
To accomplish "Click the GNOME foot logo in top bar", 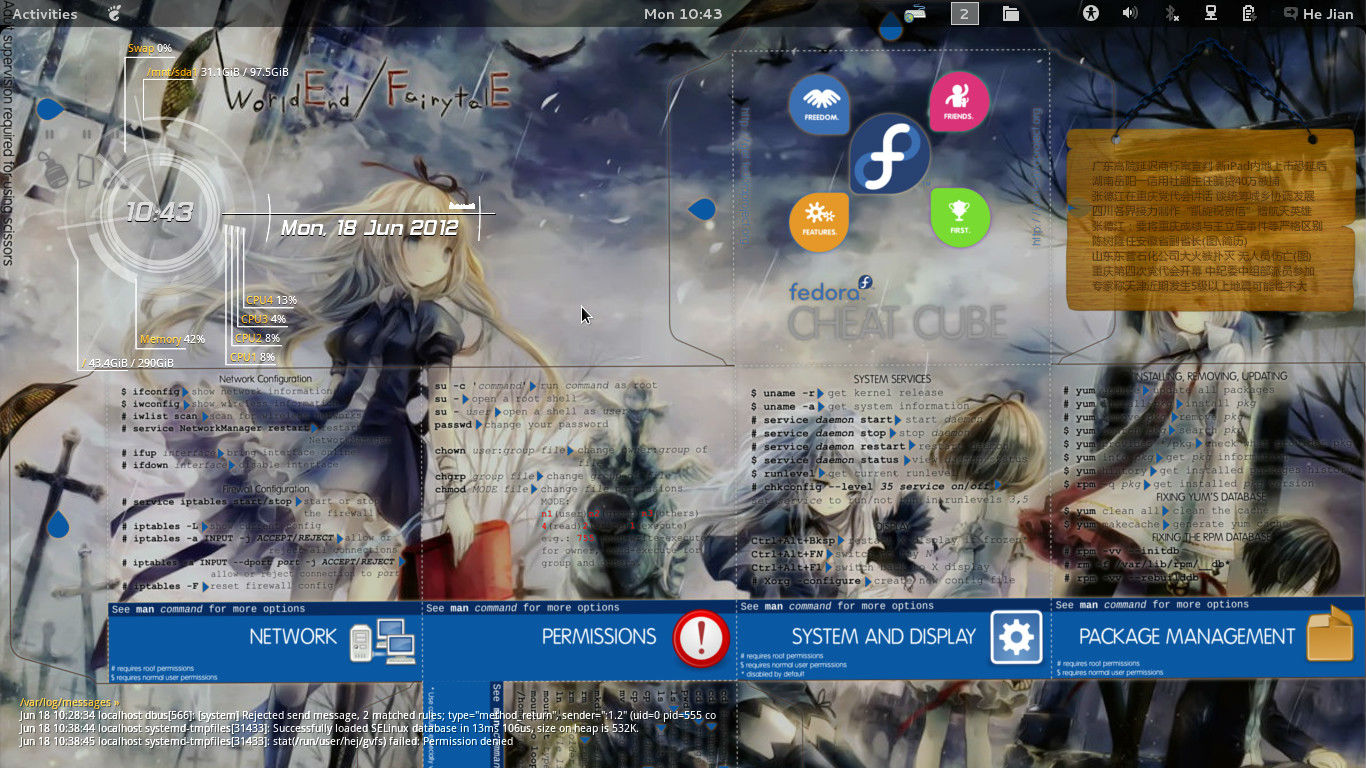I will tap(115, 14).
